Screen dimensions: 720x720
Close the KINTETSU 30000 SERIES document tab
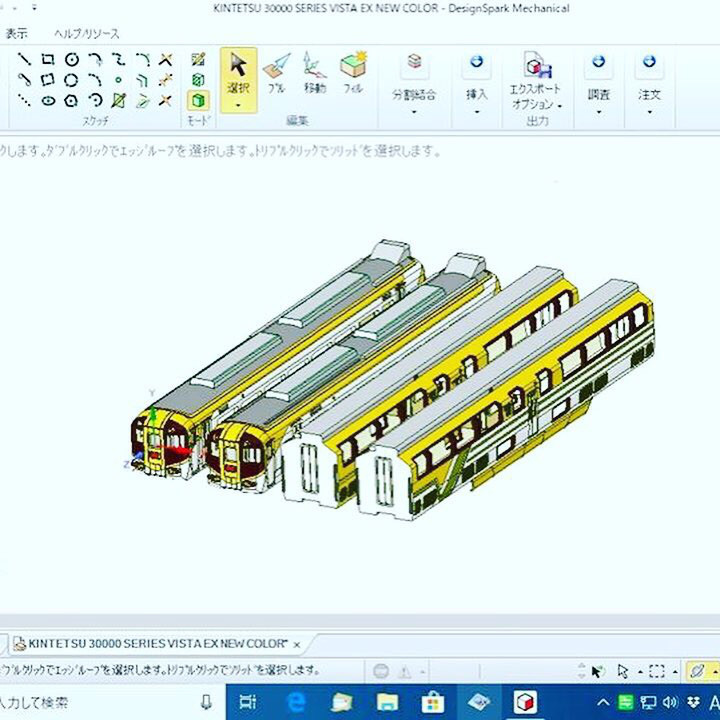(297, 645)
